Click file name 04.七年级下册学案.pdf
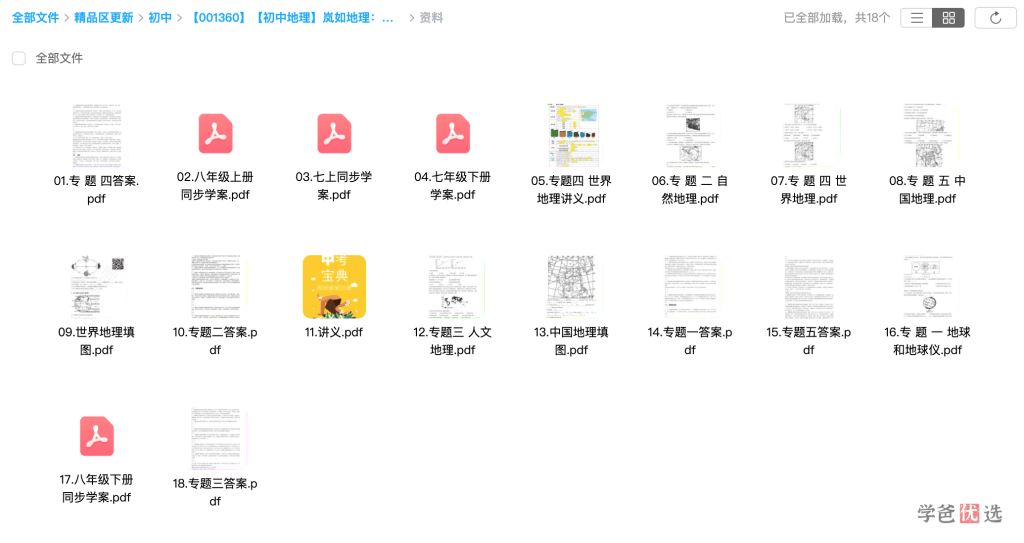 [x=453, y=186]
